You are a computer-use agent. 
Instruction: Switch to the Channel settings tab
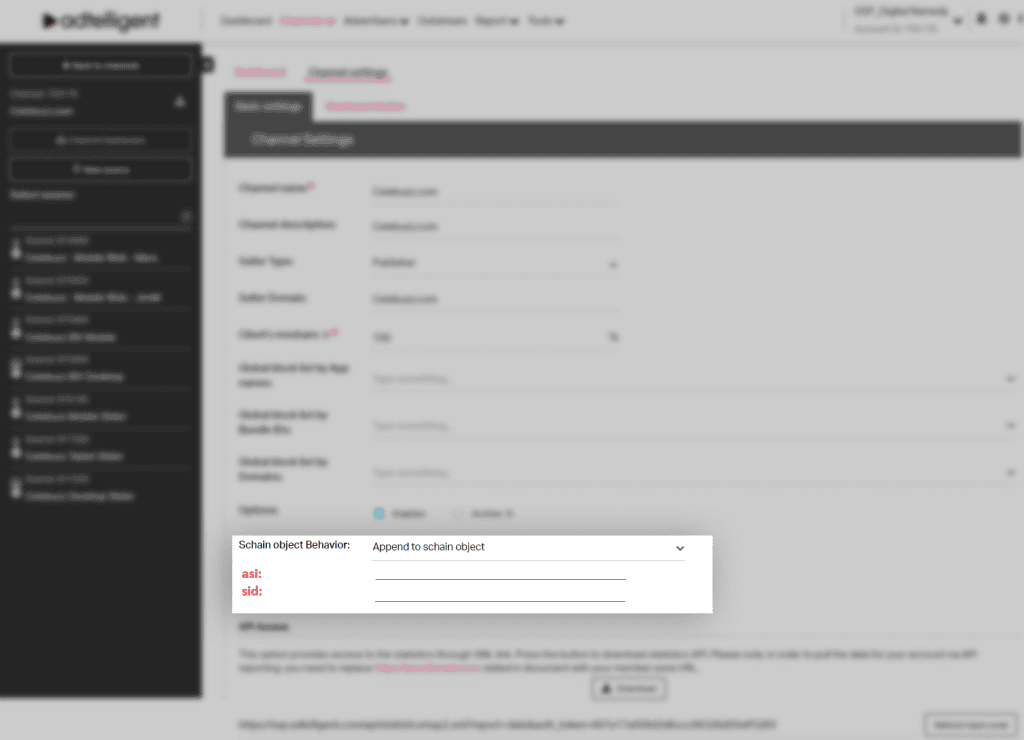click(347, 72)
